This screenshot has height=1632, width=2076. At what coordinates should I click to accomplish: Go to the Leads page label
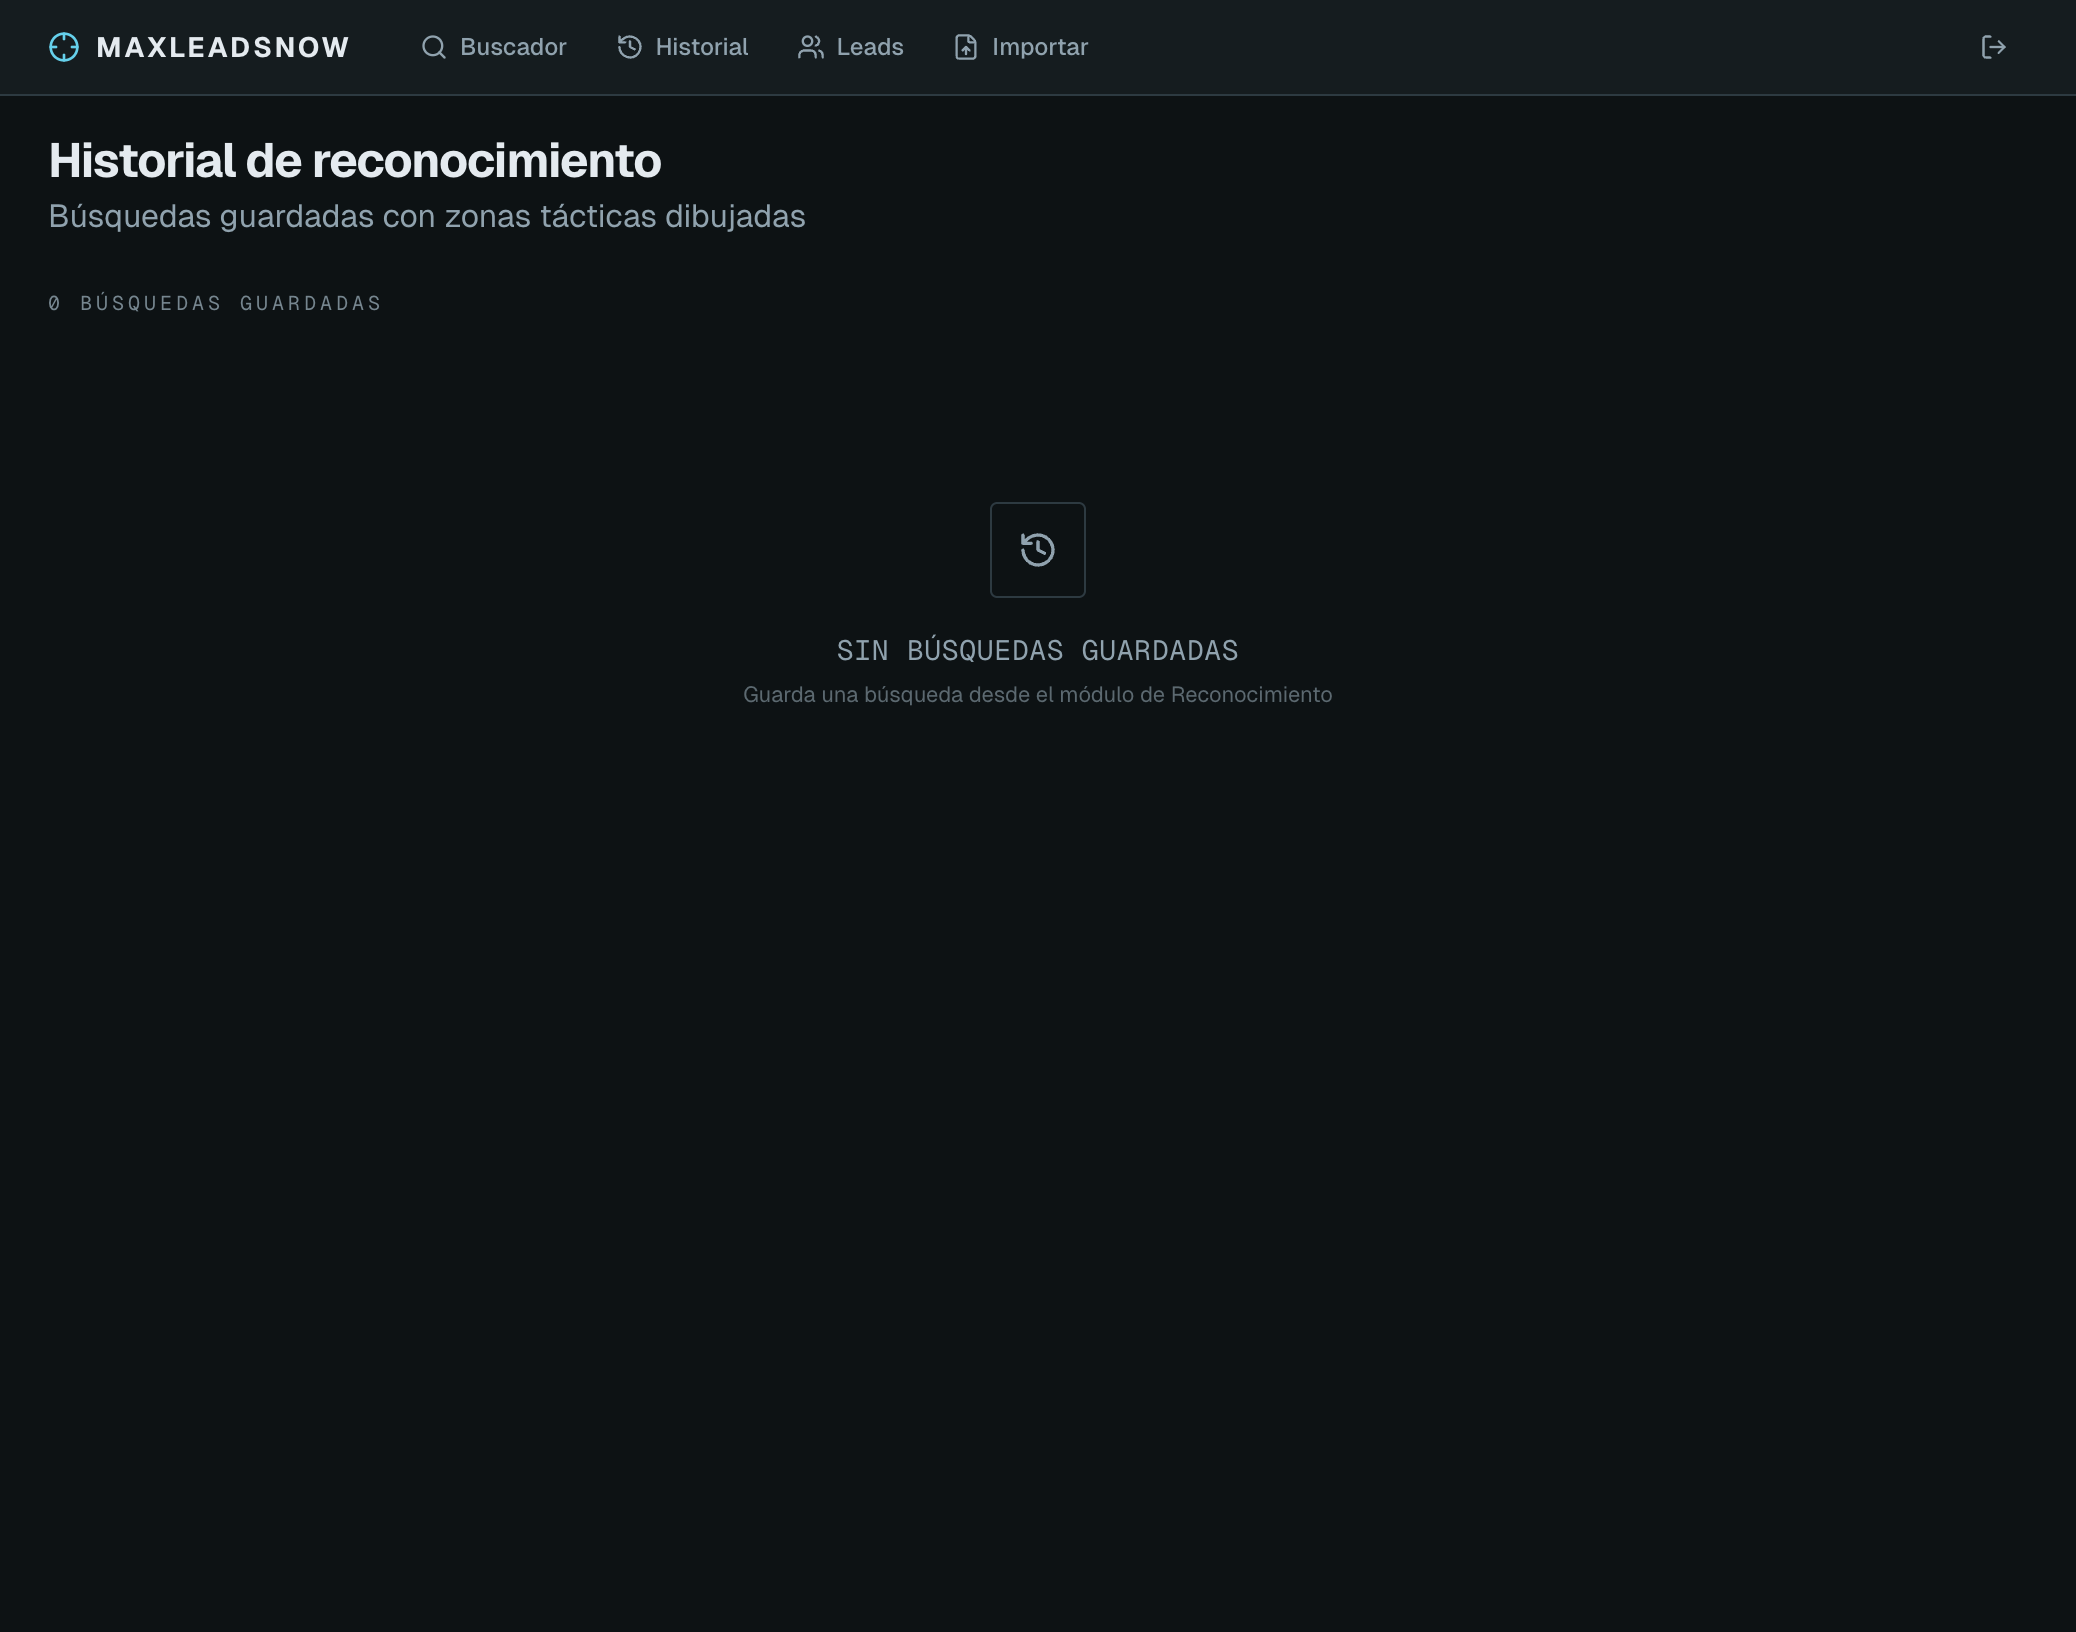pos(869,47)
